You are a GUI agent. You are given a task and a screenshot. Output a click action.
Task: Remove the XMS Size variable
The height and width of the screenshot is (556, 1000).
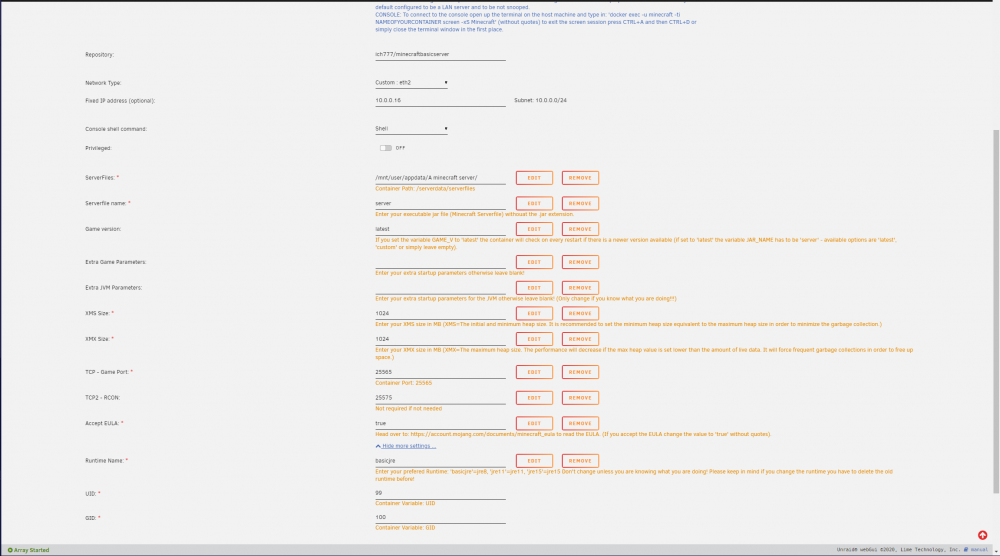[x=580, y=313]
